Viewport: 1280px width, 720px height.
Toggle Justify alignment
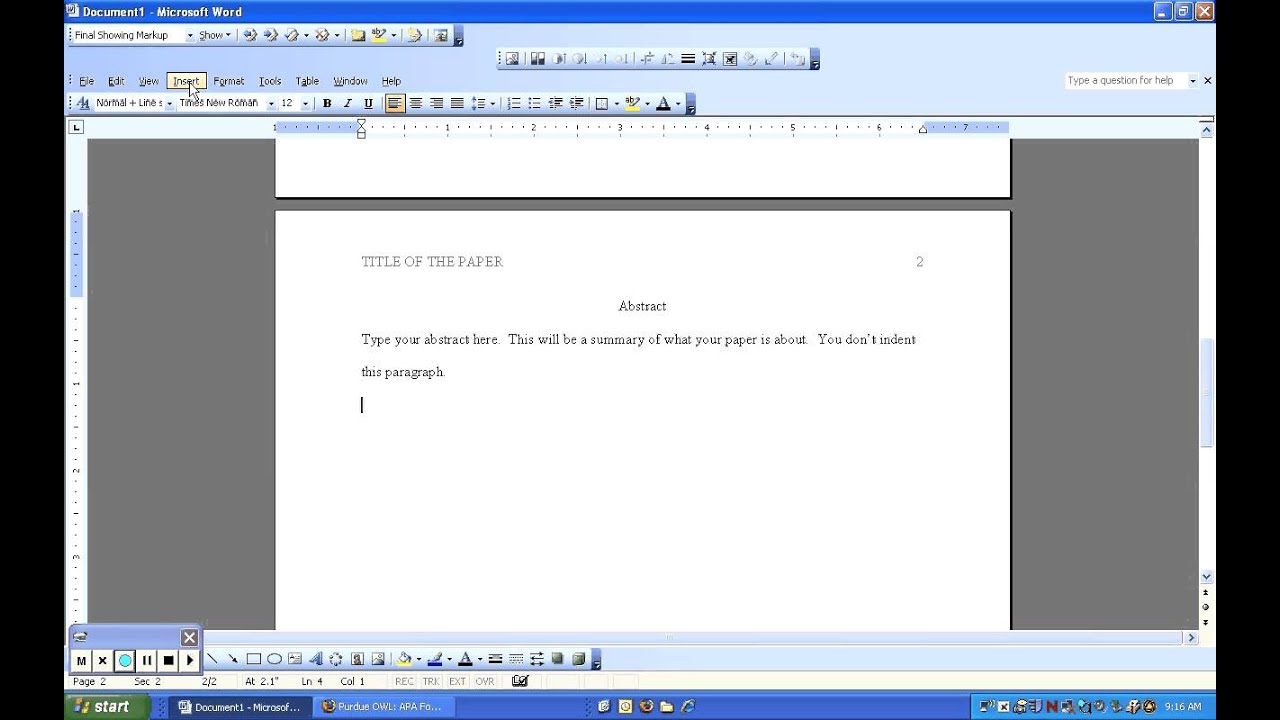point(457,103)
